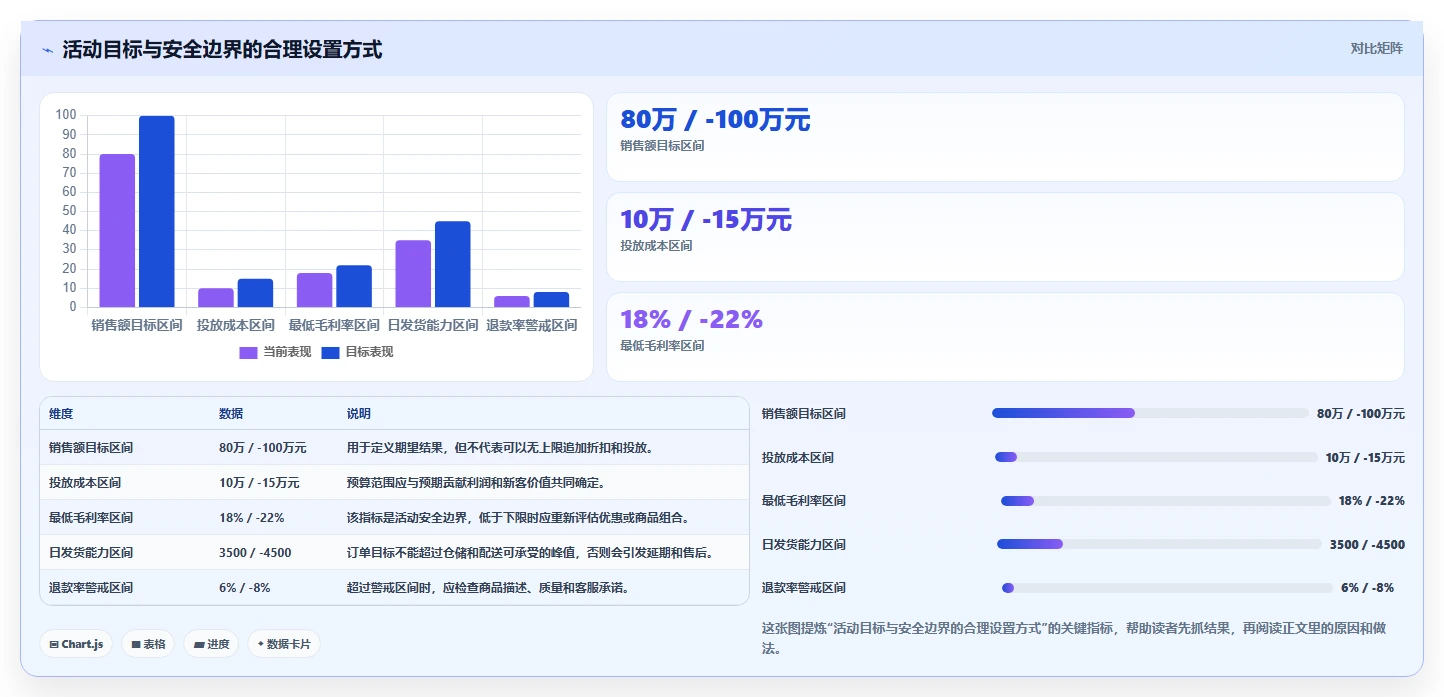Click progress value 3500 / -4500 at right

[1367, 544]
